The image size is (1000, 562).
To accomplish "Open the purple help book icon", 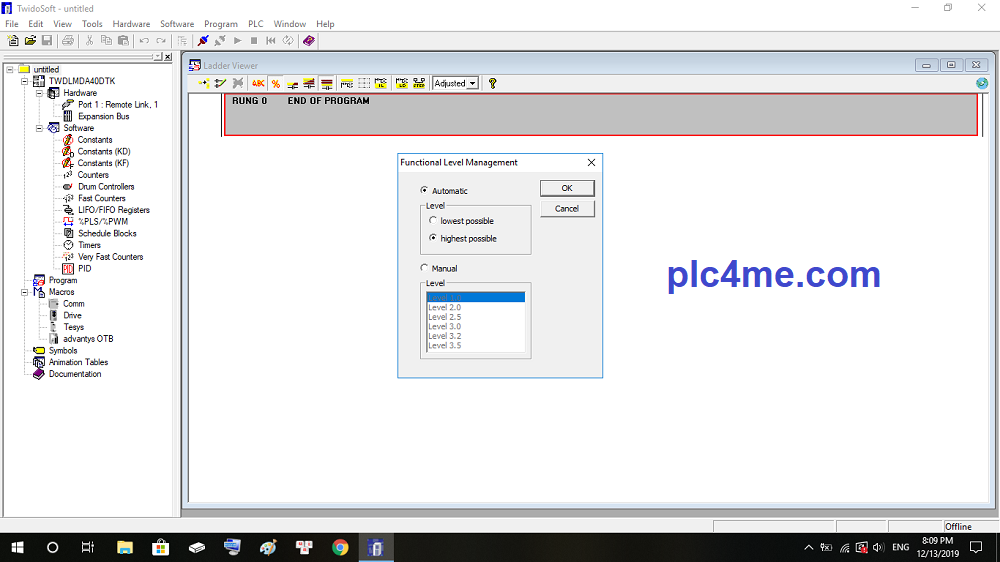I will coord(309,40).
